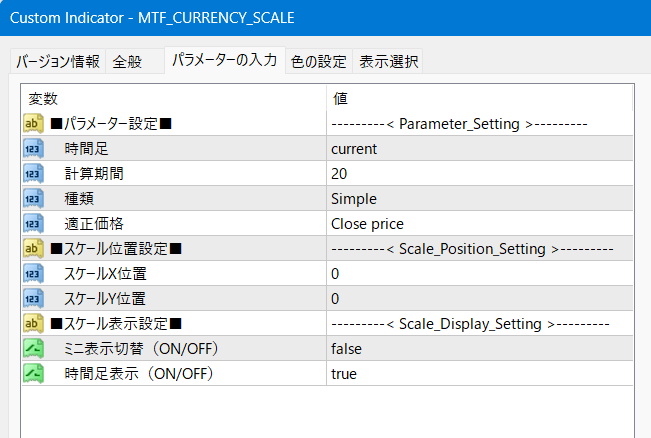Edit the スケールY位置 value 0
The image size is (651, 438).
(480, 299)
